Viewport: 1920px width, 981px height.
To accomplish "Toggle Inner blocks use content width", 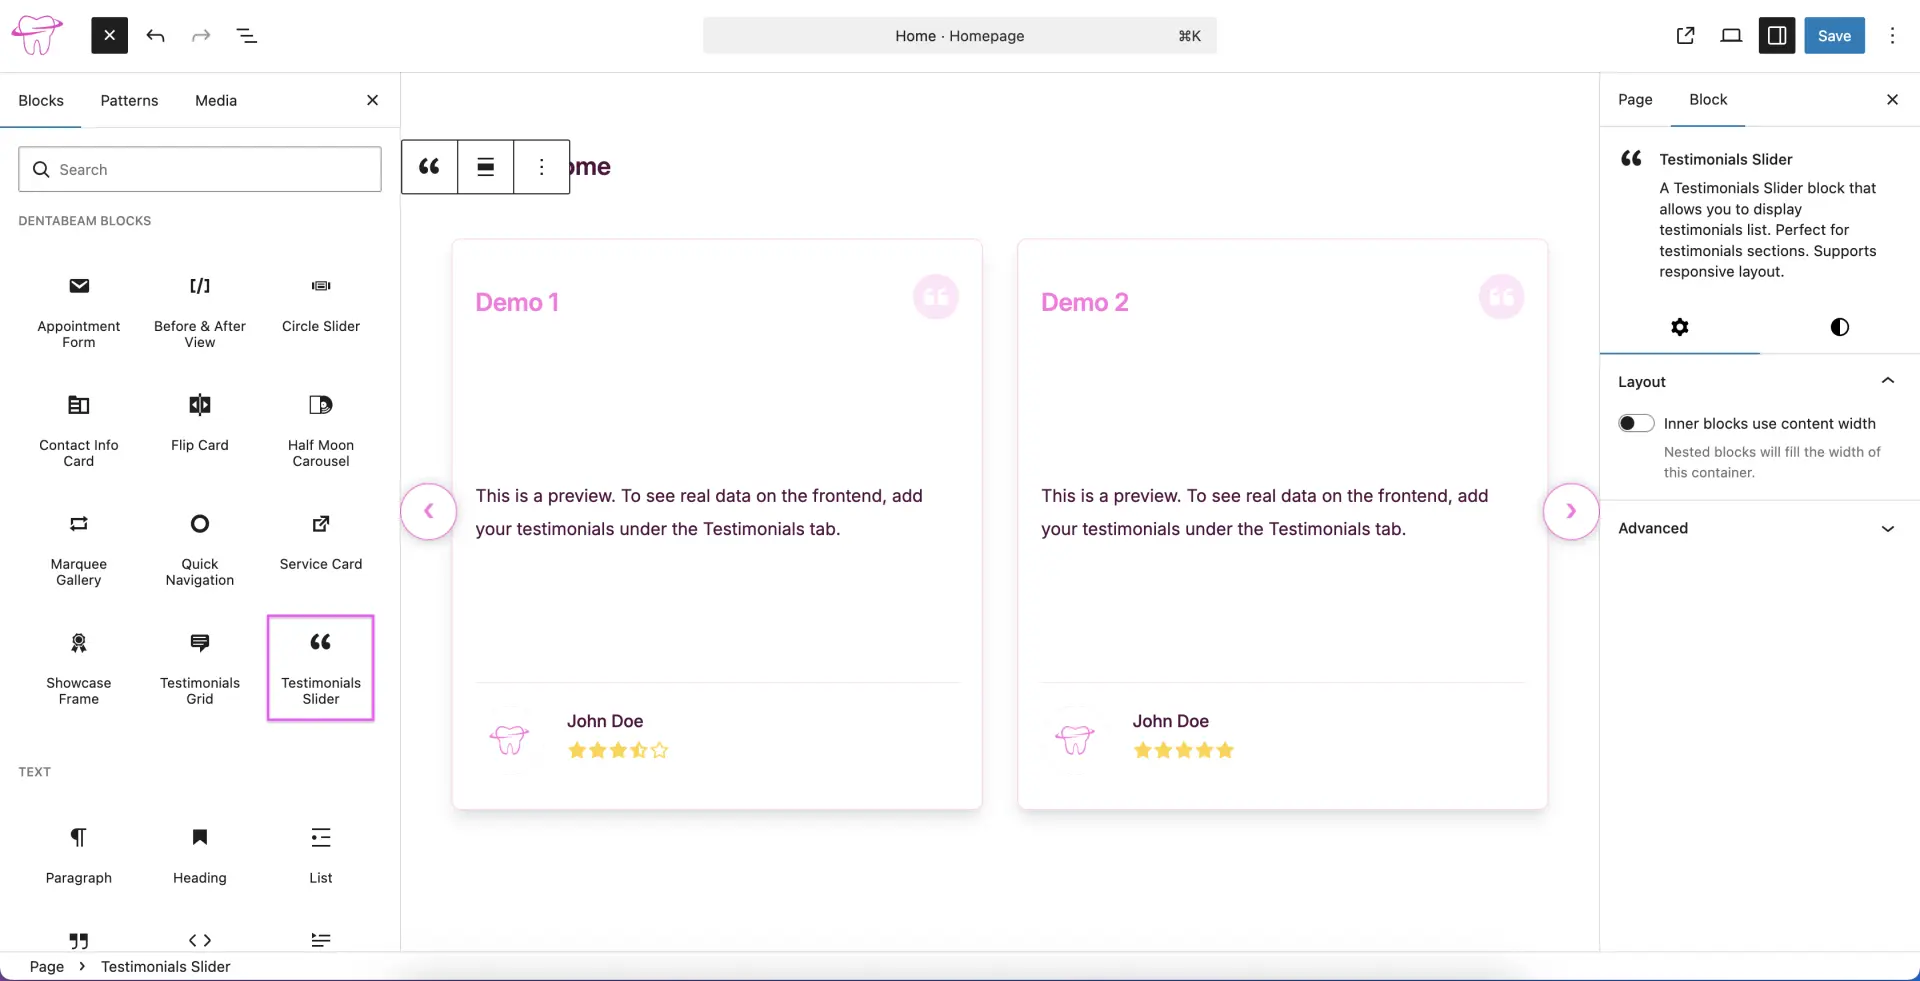I will [x=1637, y=424].
